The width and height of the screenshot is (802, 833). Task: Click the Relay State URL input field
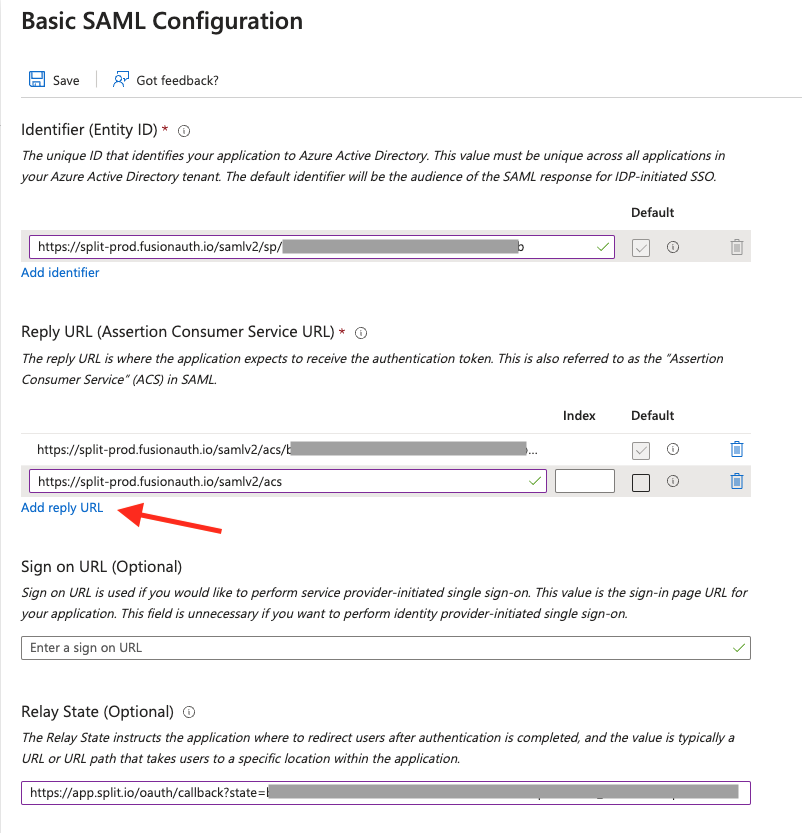click(x=385, y=793)
